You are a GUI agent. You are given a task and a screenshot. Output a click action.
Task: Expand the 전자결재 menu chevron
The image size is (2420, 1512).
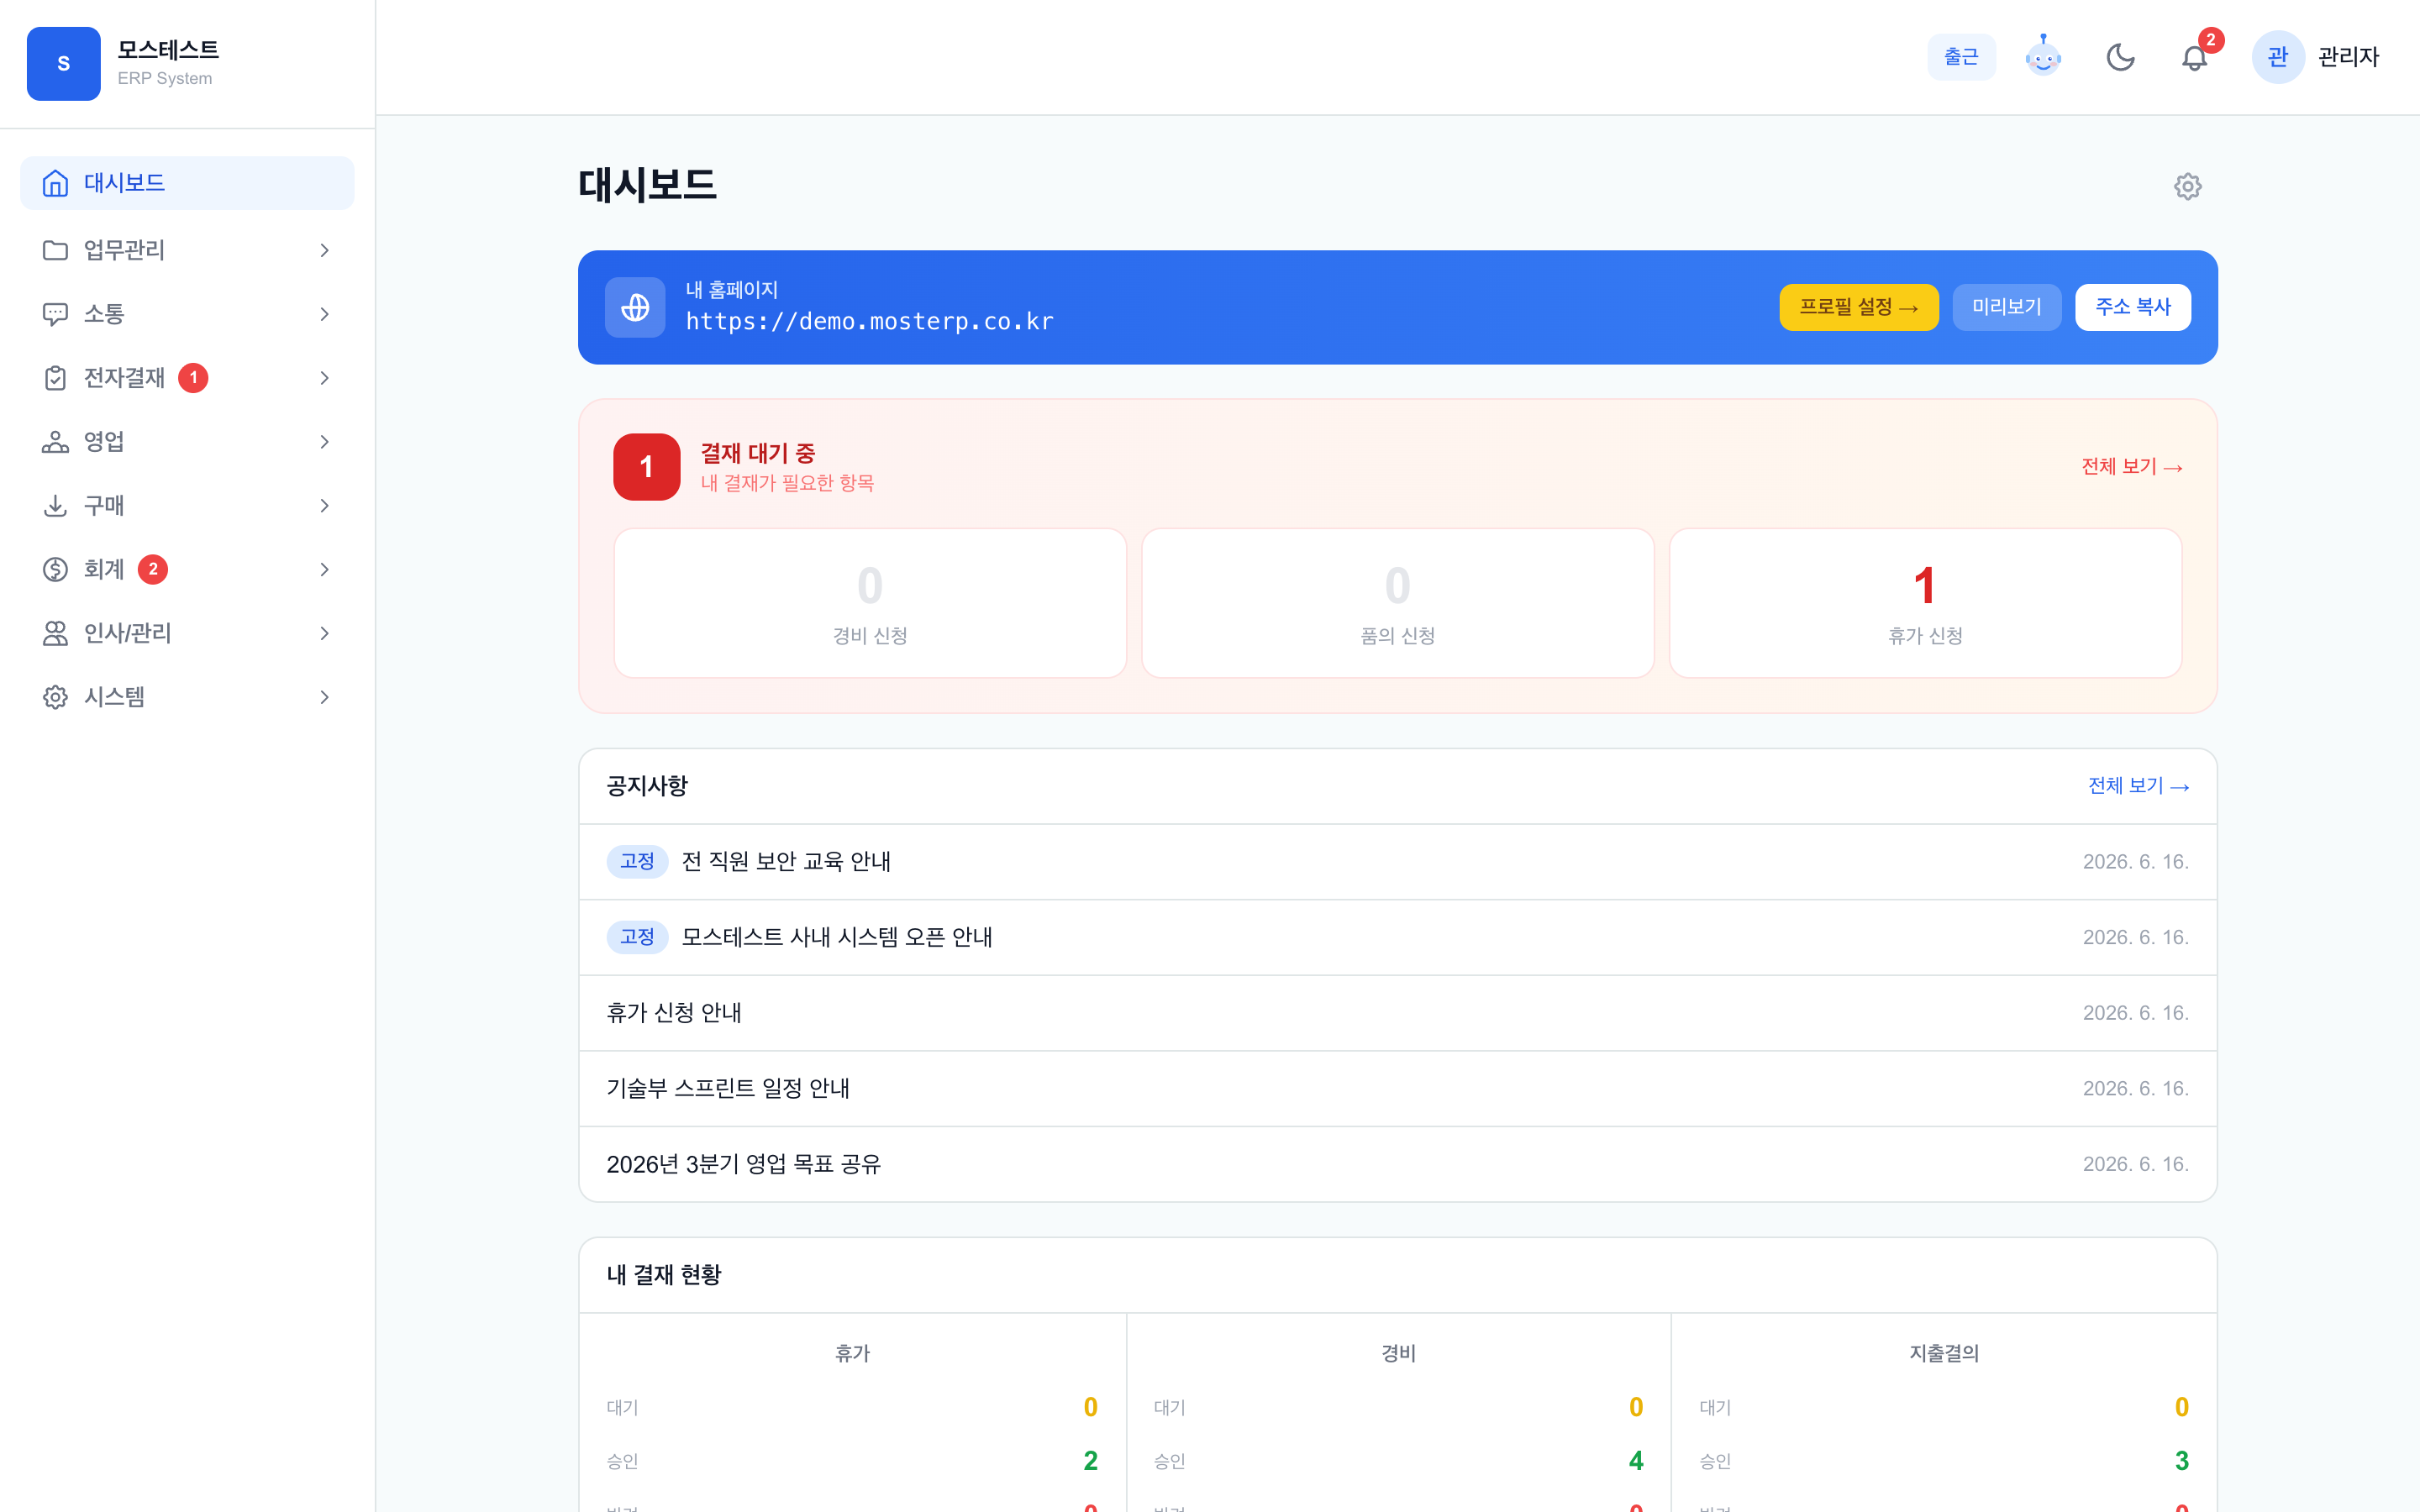(324, 378)
